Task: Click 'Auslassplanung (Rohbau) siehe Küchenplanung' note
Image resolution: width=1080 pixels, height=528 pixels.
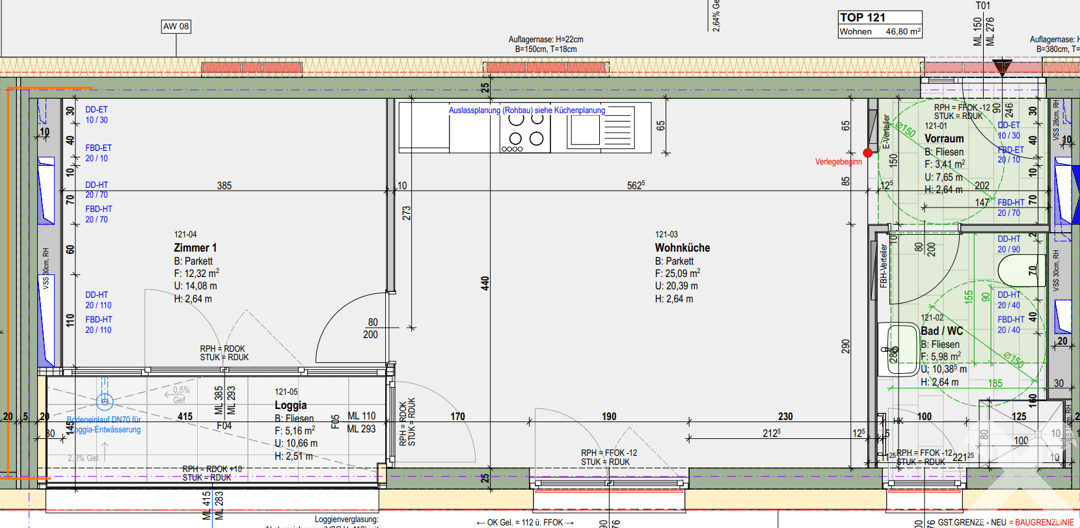Action: (x=526, y=110)
